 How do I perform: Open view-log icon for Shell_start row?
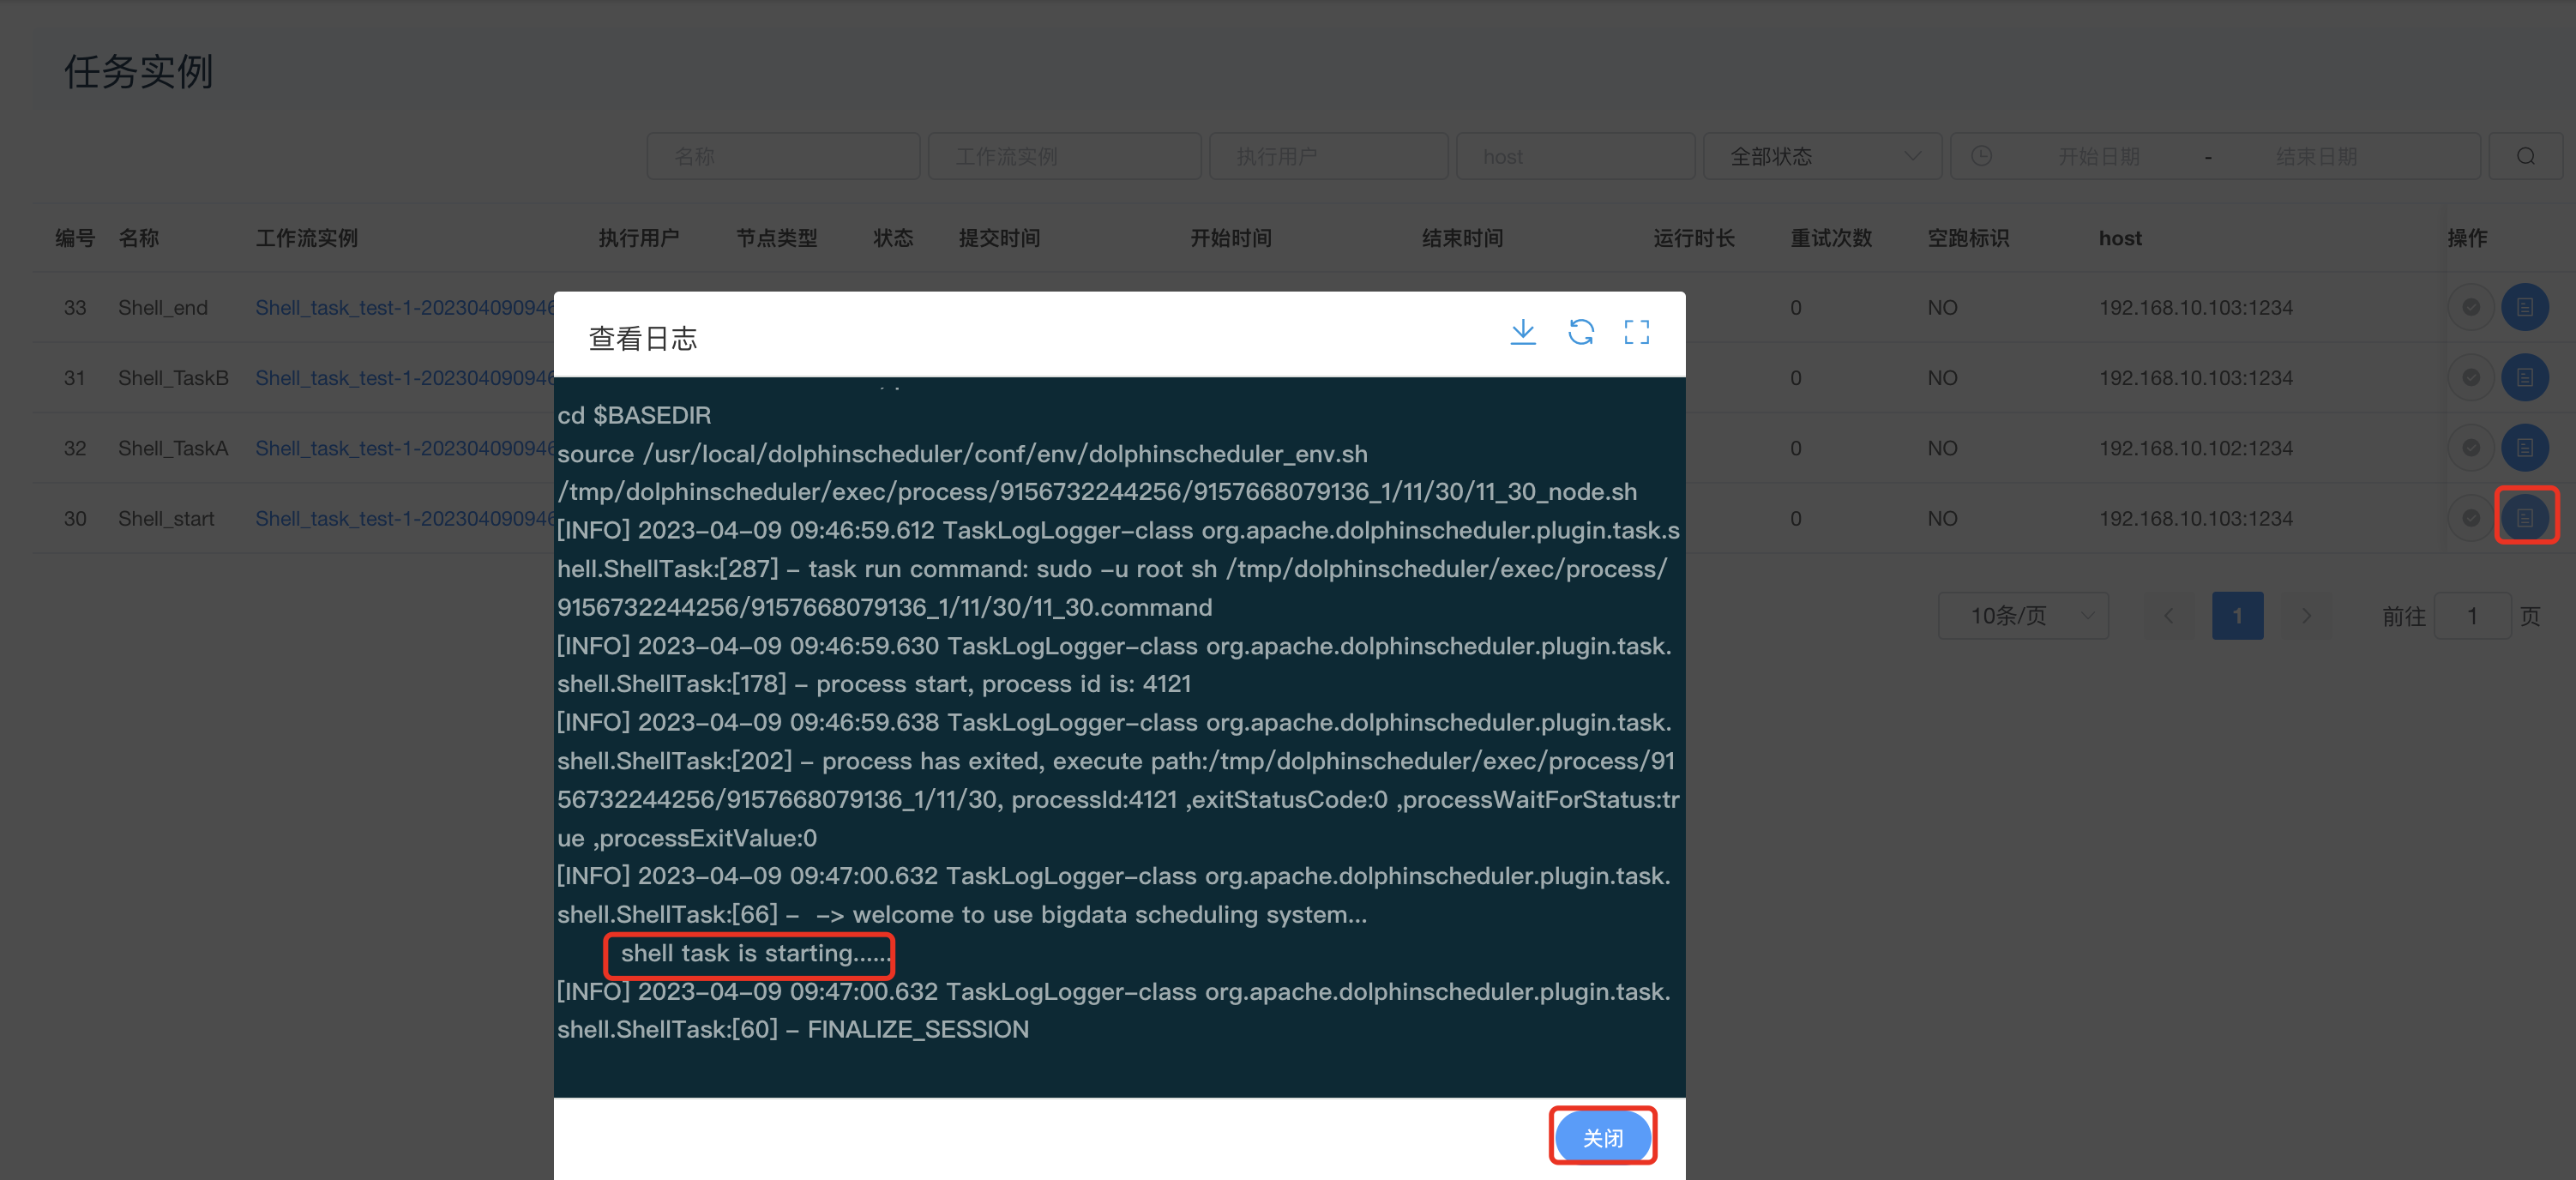(x=2524, y=518)
